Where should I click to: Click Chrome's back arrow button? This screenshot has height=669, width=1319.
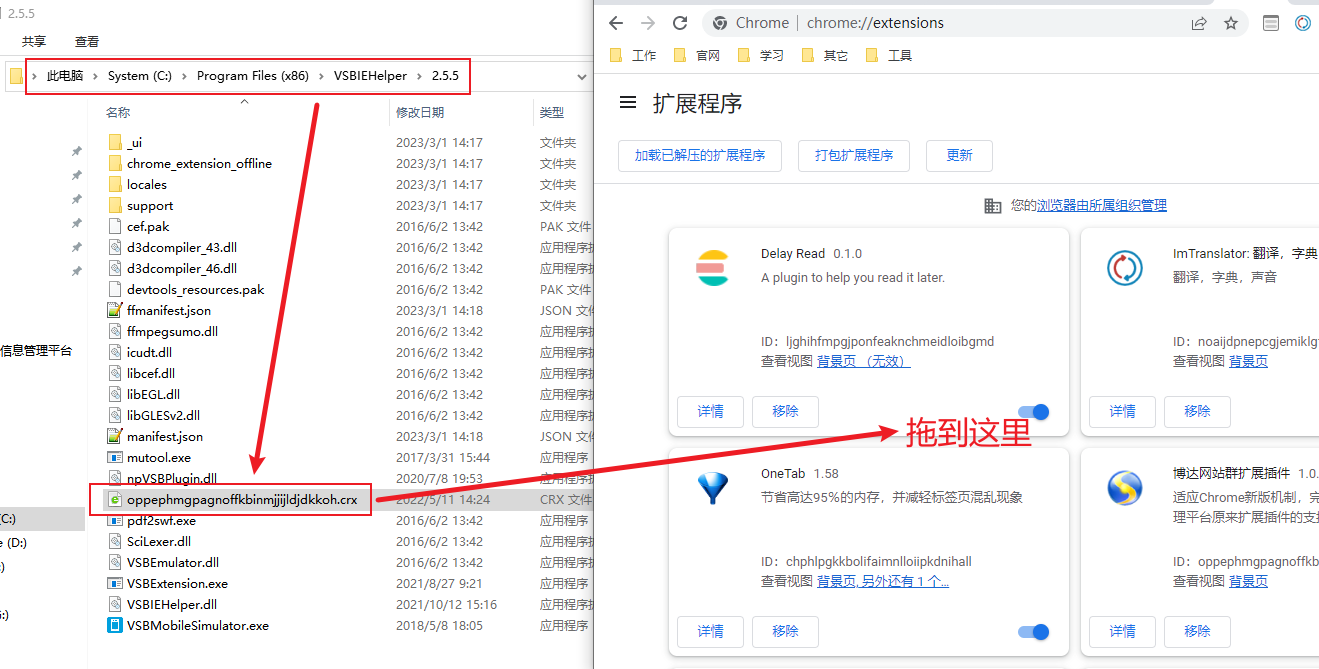coord(616,23)
